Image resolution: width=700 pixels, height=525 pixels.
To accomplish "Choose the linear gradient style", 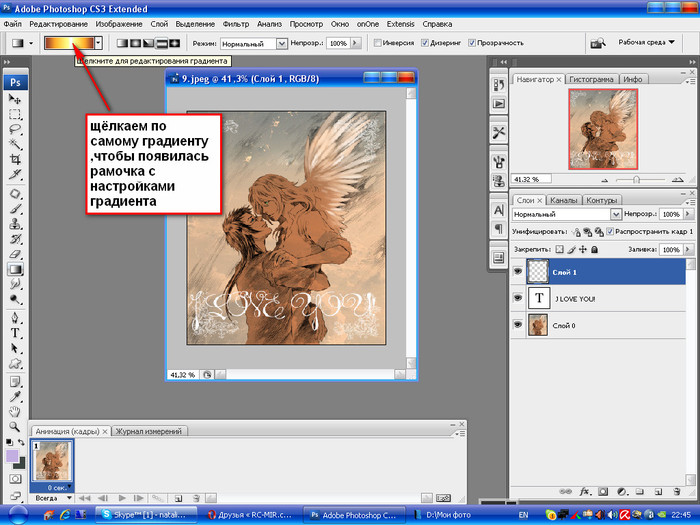I will coord(122,43).
